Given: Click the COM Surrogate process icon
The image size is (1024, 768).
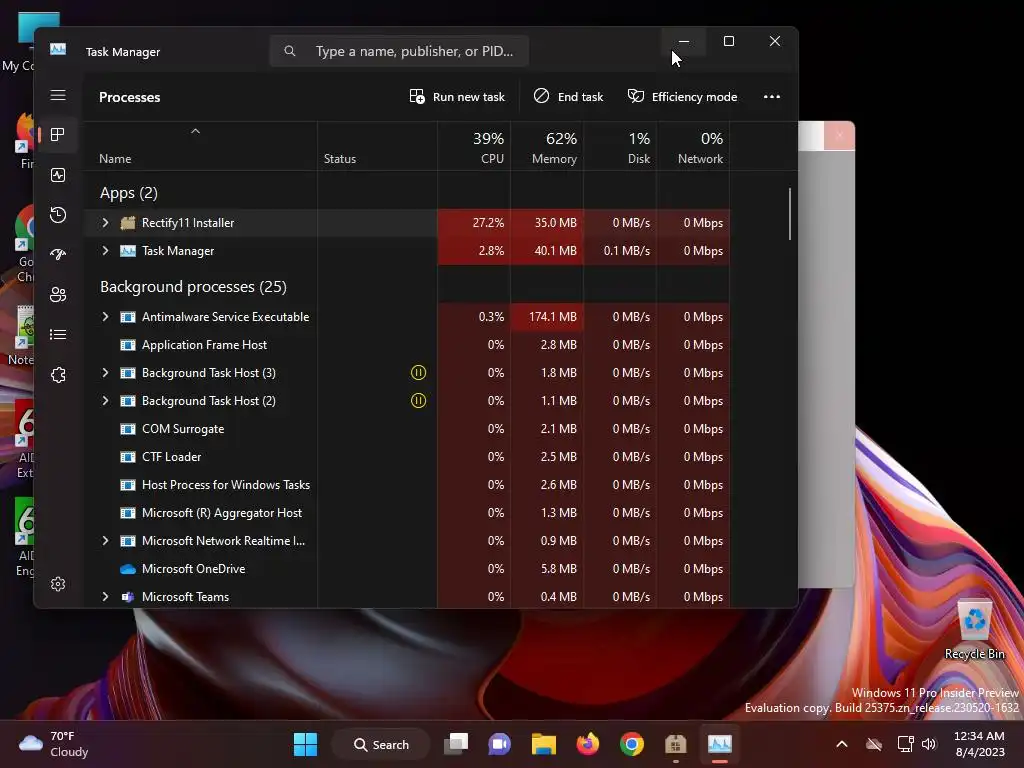Looking at the screenshot, I should (x=128, y=429).
